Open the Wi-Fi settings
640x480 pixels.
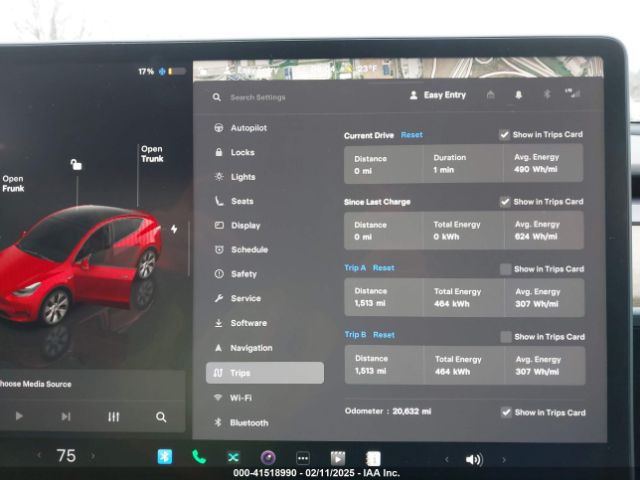233,398
